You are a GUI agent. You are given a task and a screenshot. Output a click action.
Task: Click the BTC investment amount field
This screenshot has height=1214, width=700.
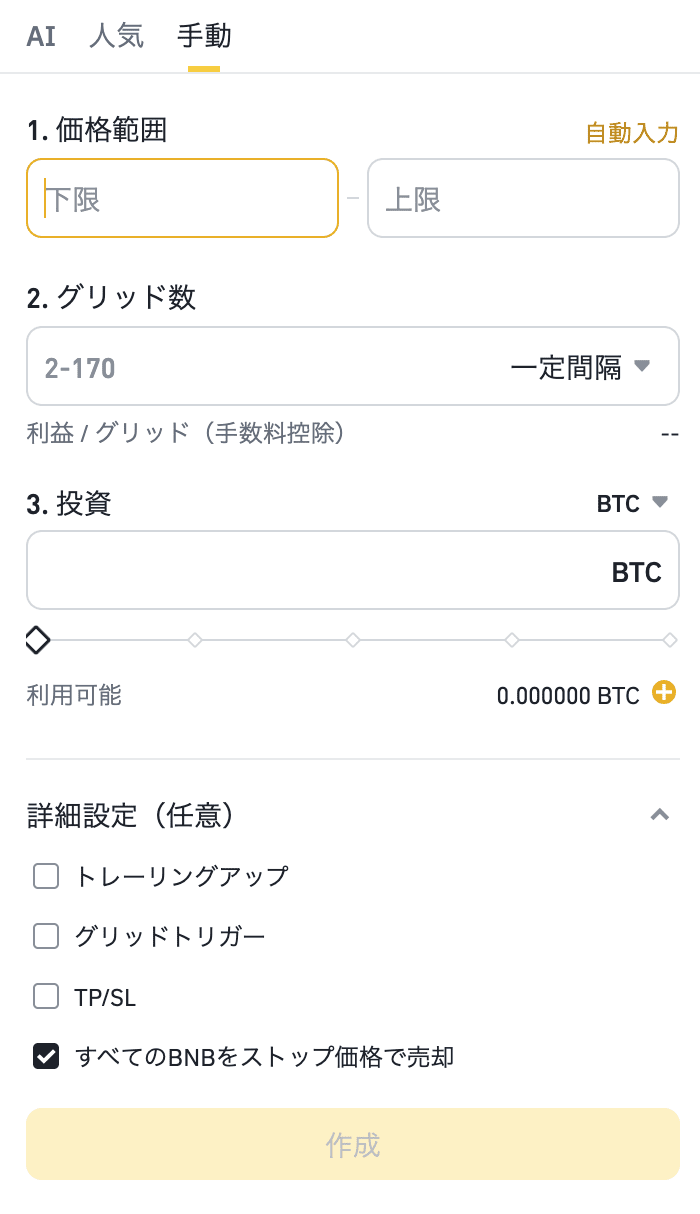[x=353, y=570]
